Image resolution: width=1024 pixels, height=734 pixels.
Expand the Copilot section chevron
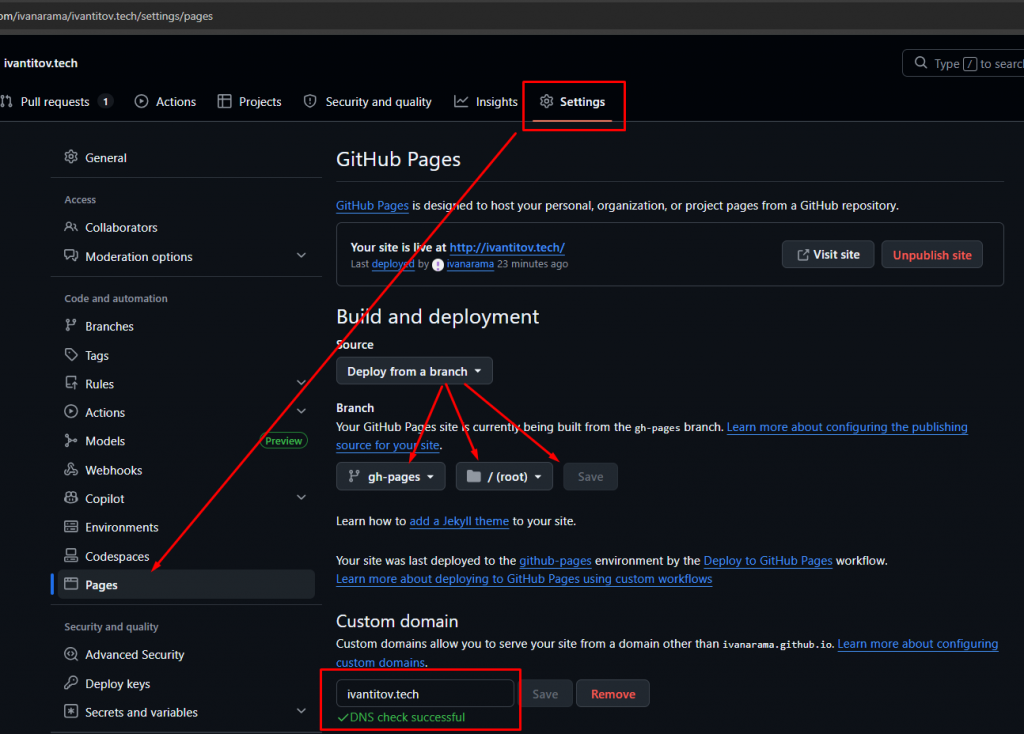click(301, 498)
